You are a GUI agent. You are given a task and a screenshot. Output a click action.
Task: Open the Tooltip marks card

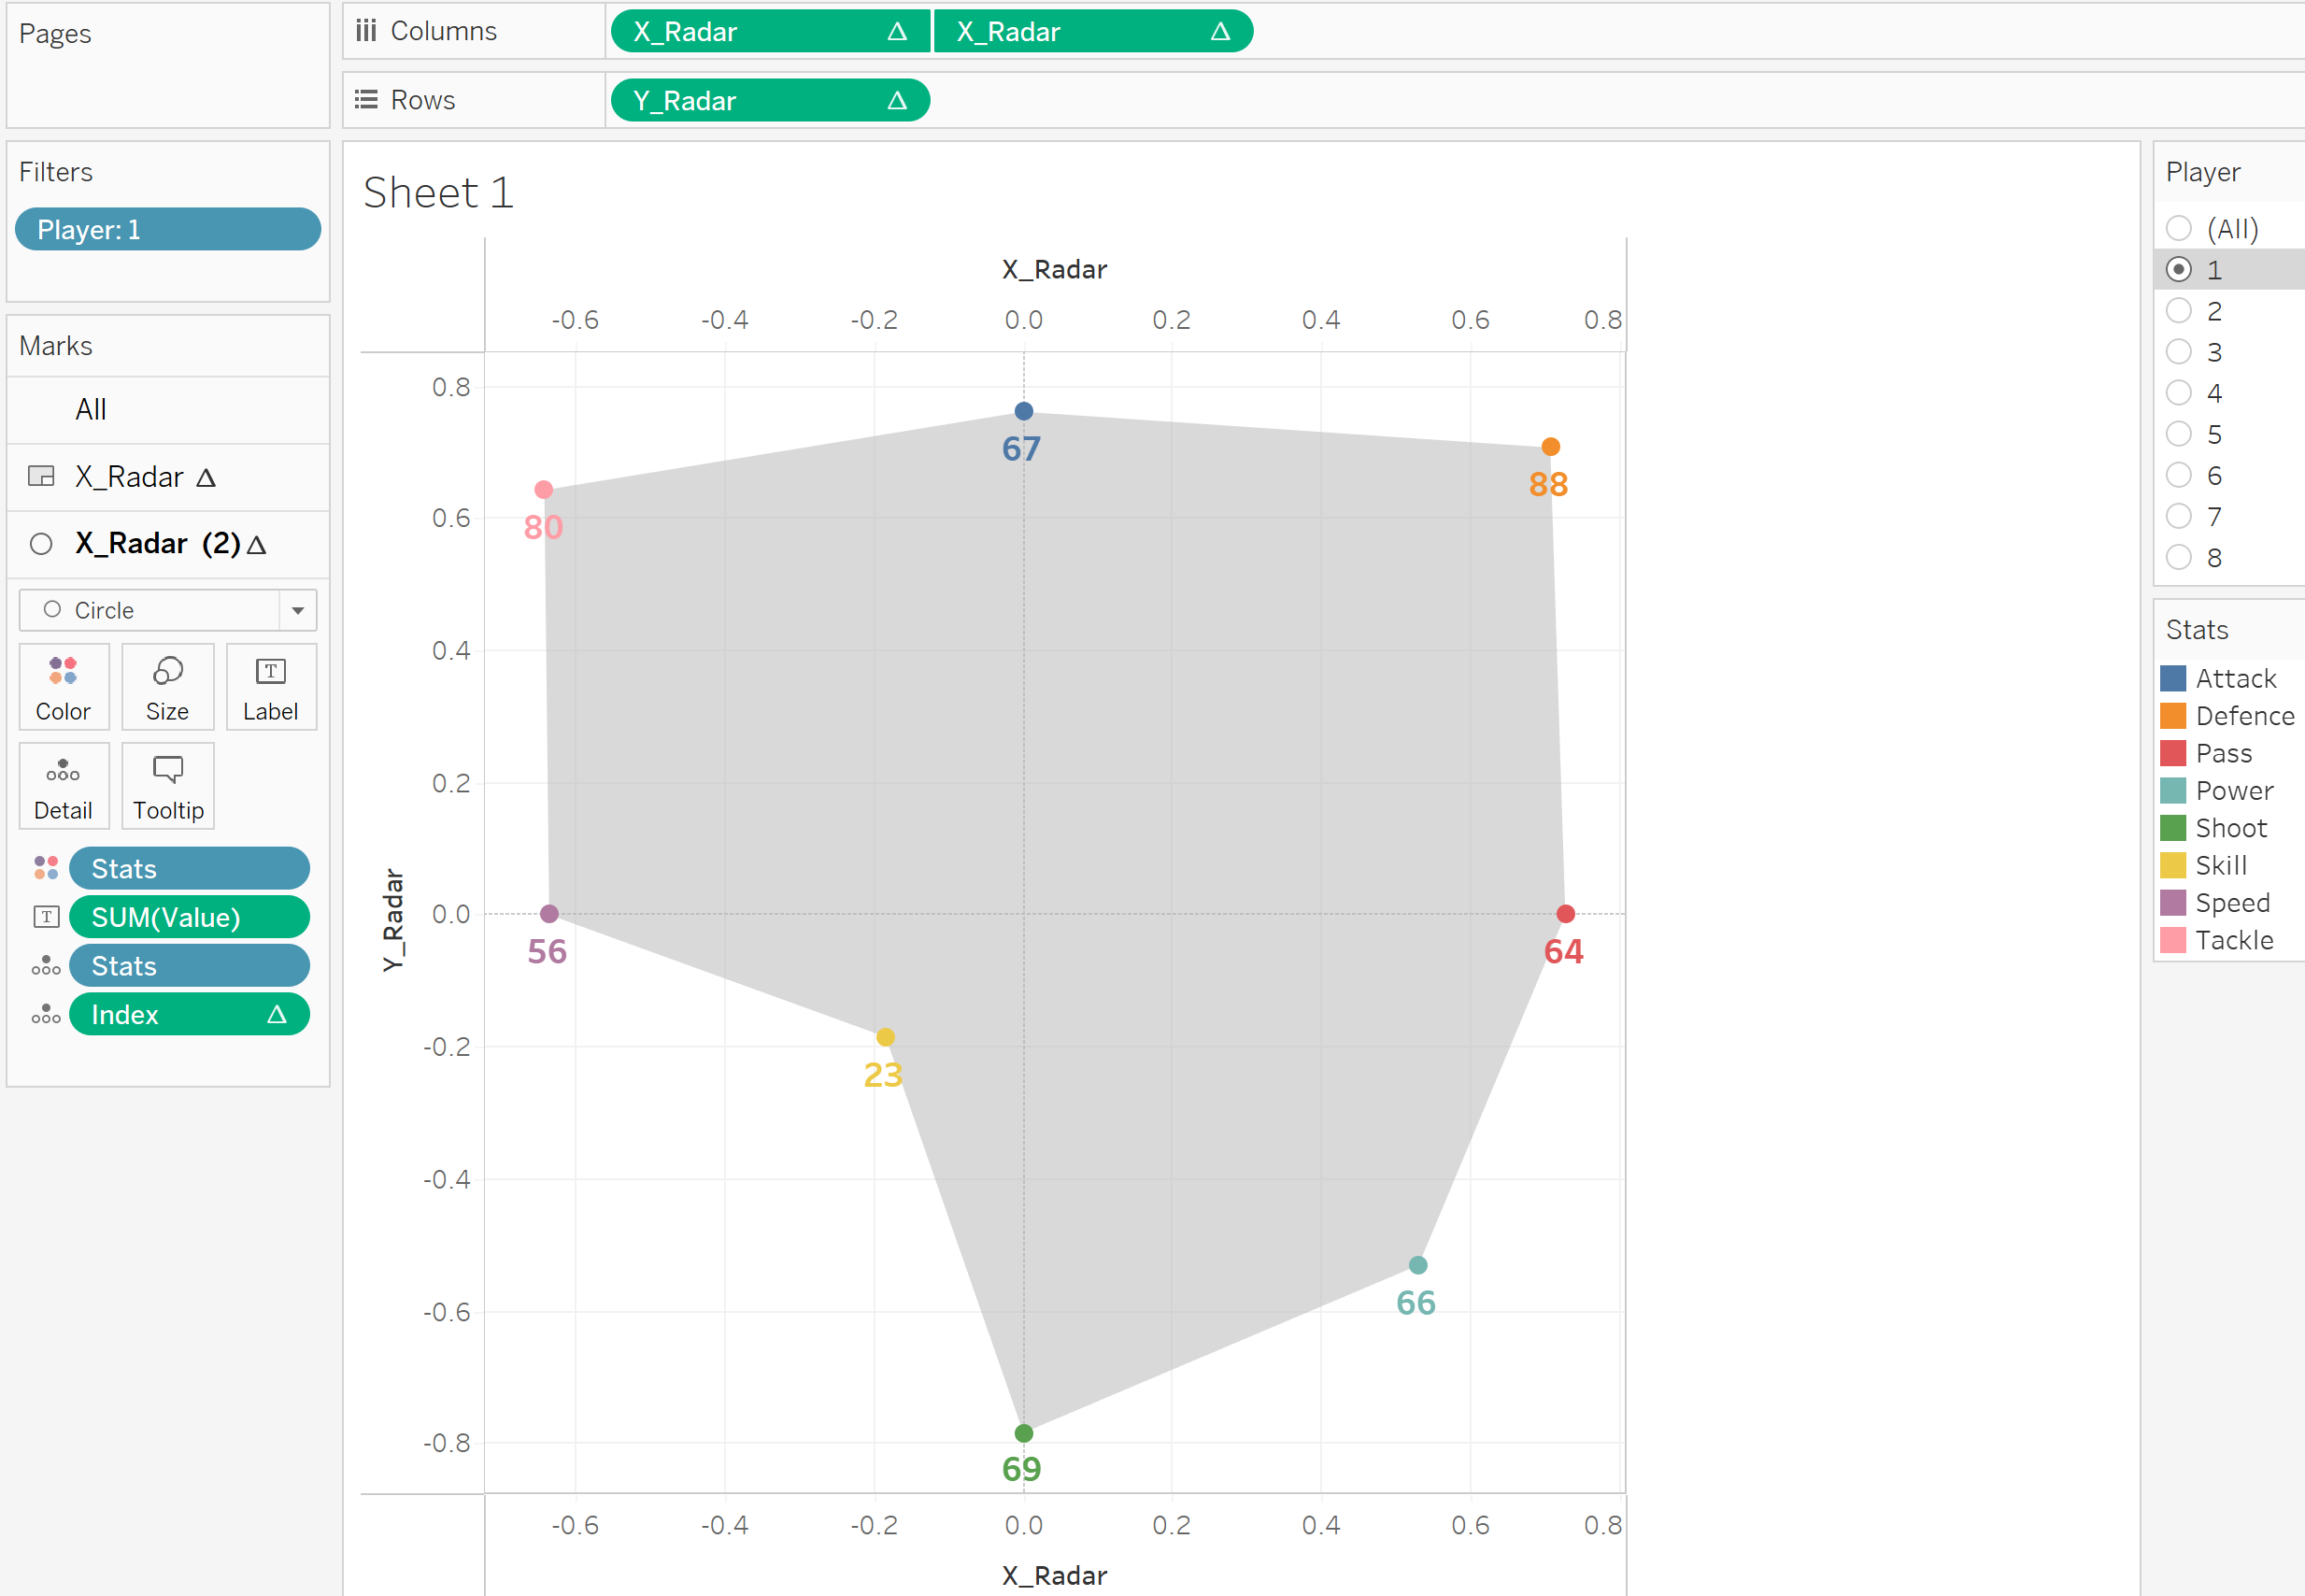pyautogui.click(x=167, y=786)
